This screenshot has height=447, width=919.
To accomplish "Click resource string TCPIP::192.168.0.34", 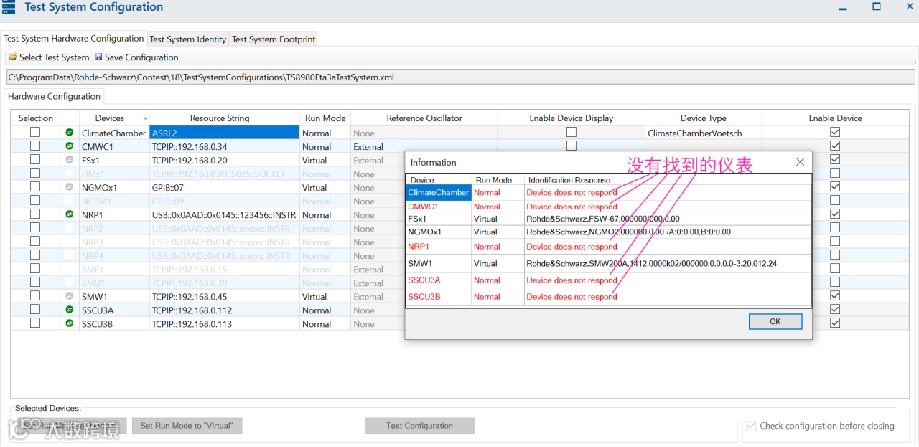I will coord(224,146).
